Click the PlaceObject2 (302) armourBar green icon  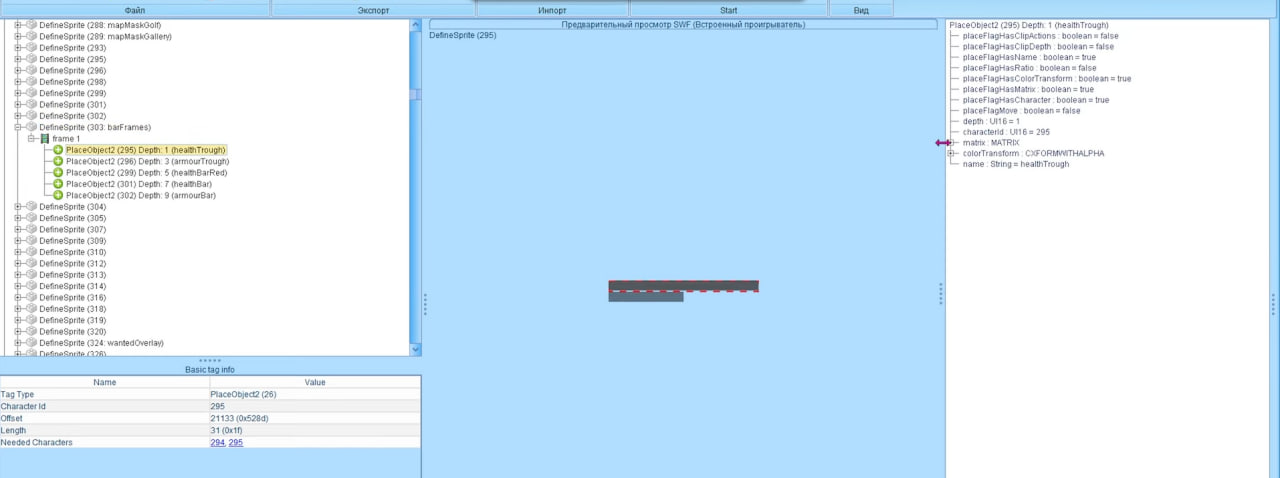58,195
